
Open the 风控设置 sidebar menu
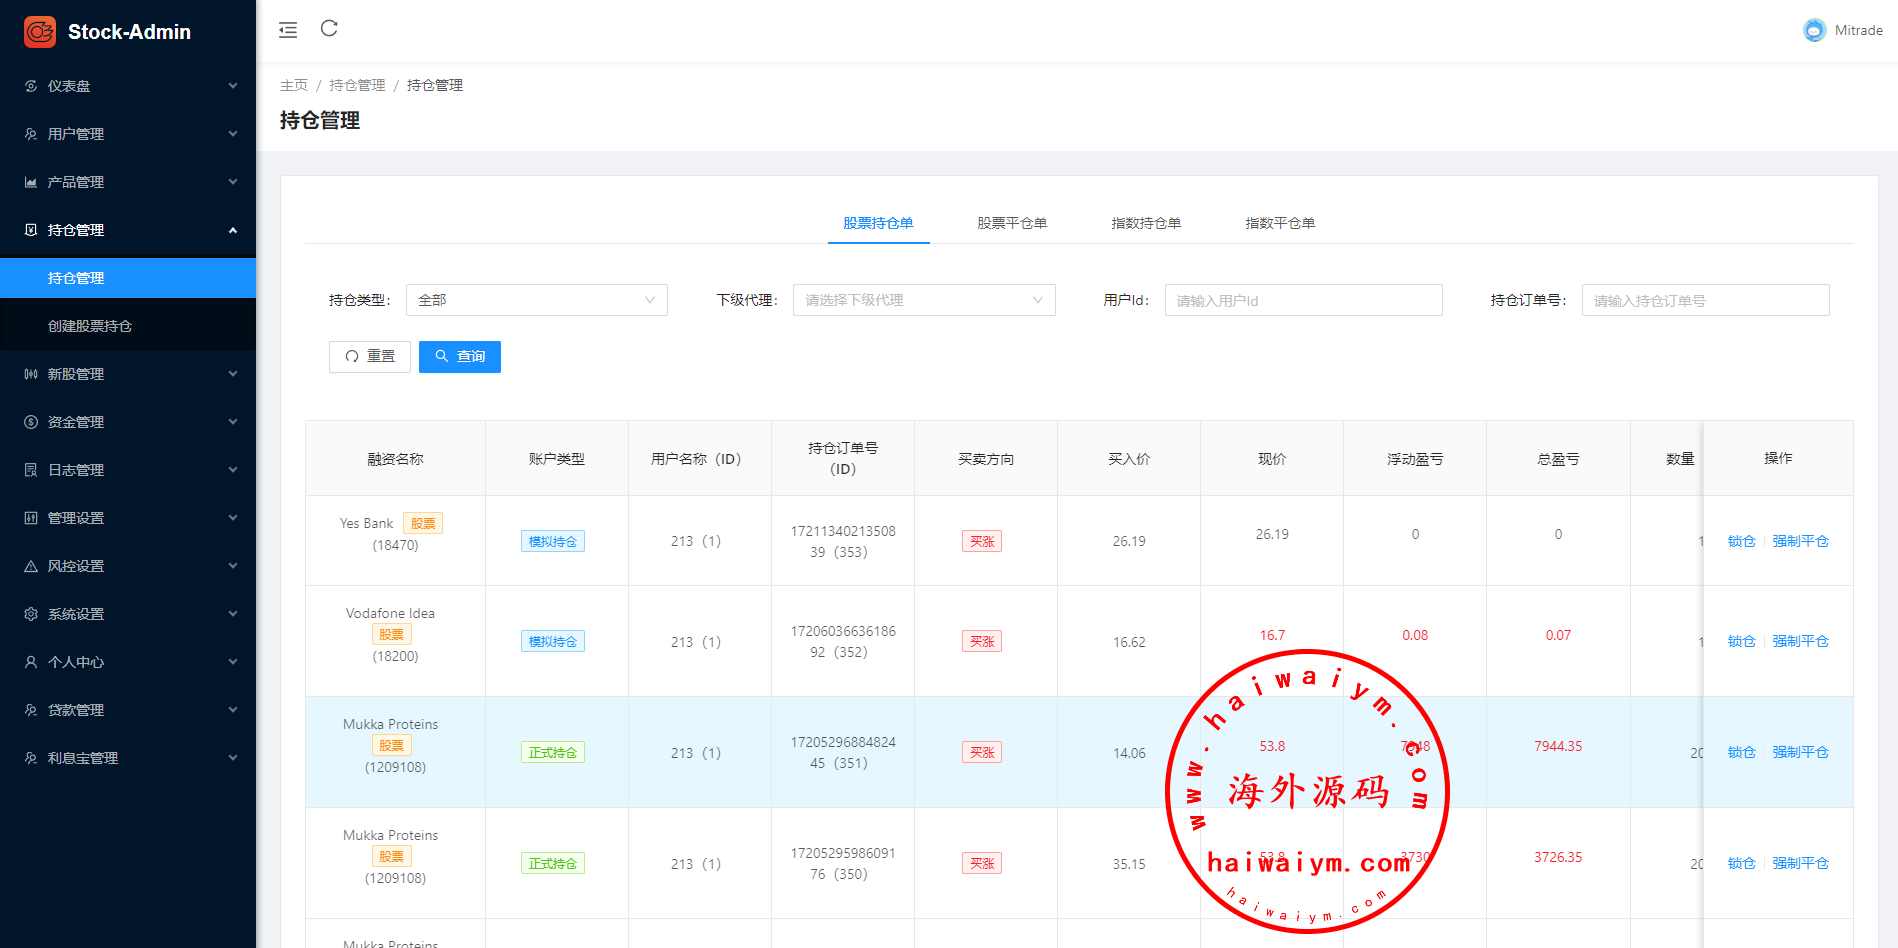pos(128,566)
